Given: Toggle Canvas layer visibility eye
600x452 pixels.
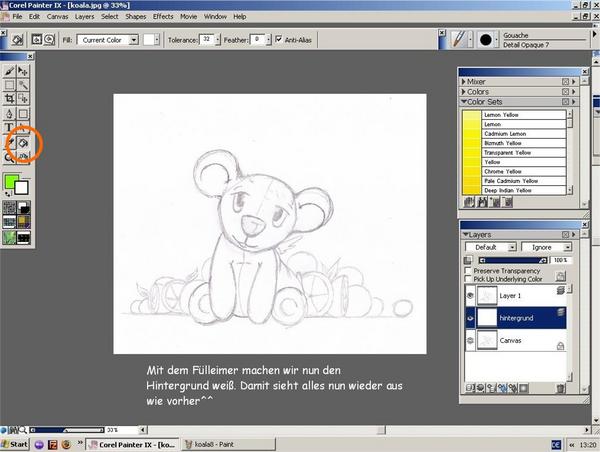Looking at the screenshot, I should click(470, 340).
